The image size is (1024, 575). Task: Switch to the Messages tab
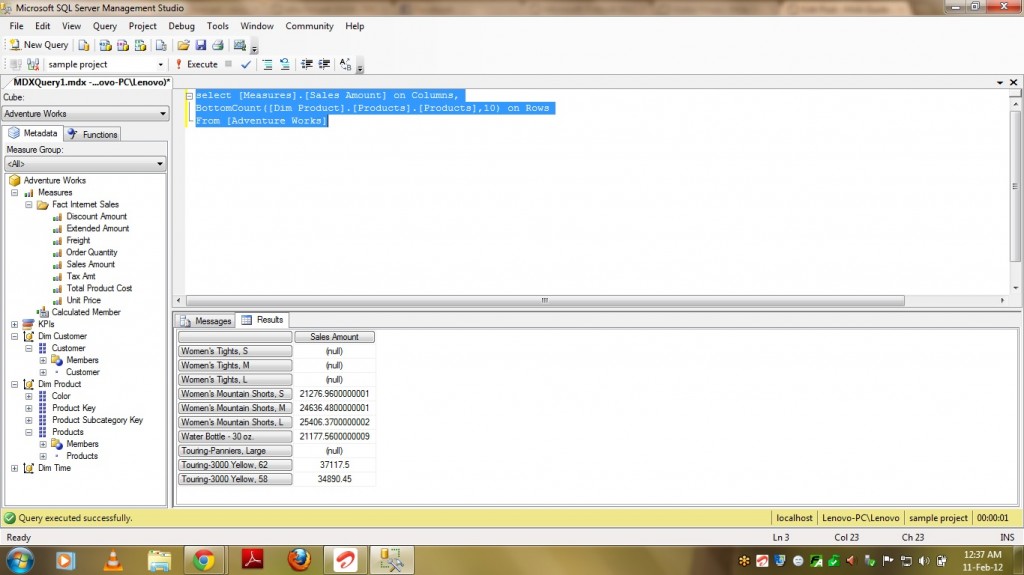pos(206,321)
